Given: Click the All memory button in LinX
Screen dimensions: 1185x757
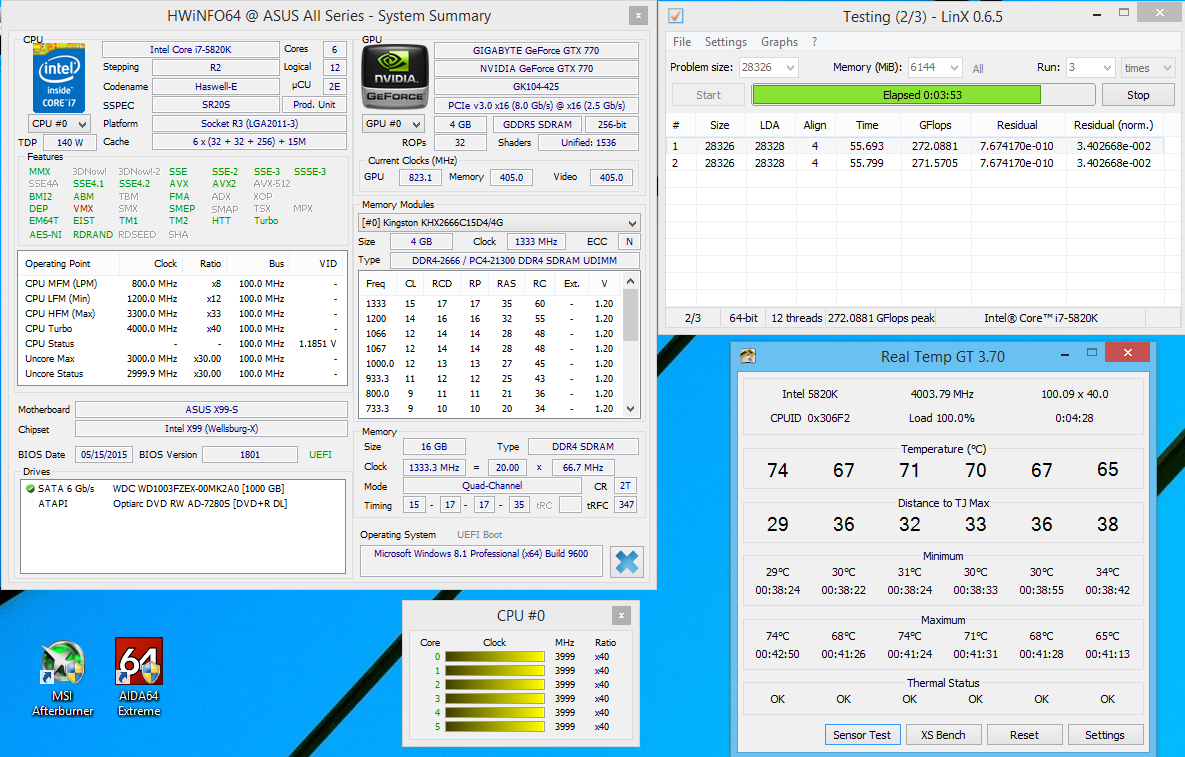Looking at the screenshot, I should (x=978, y=68).
